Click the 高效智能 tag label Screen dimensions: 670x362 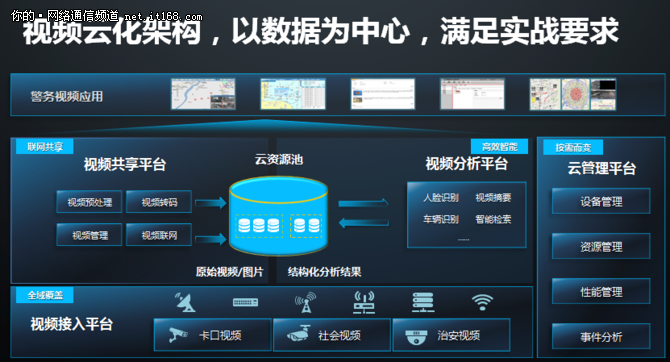pyautogui.click(x=499, y=147)
